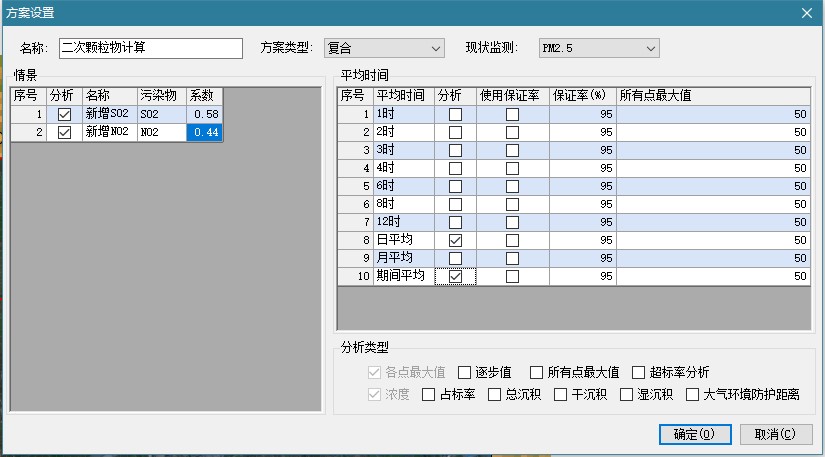Enable the 逐步值 checkbox
The width and height of the screenshot is (825, 457).
[x=464, y=372]
